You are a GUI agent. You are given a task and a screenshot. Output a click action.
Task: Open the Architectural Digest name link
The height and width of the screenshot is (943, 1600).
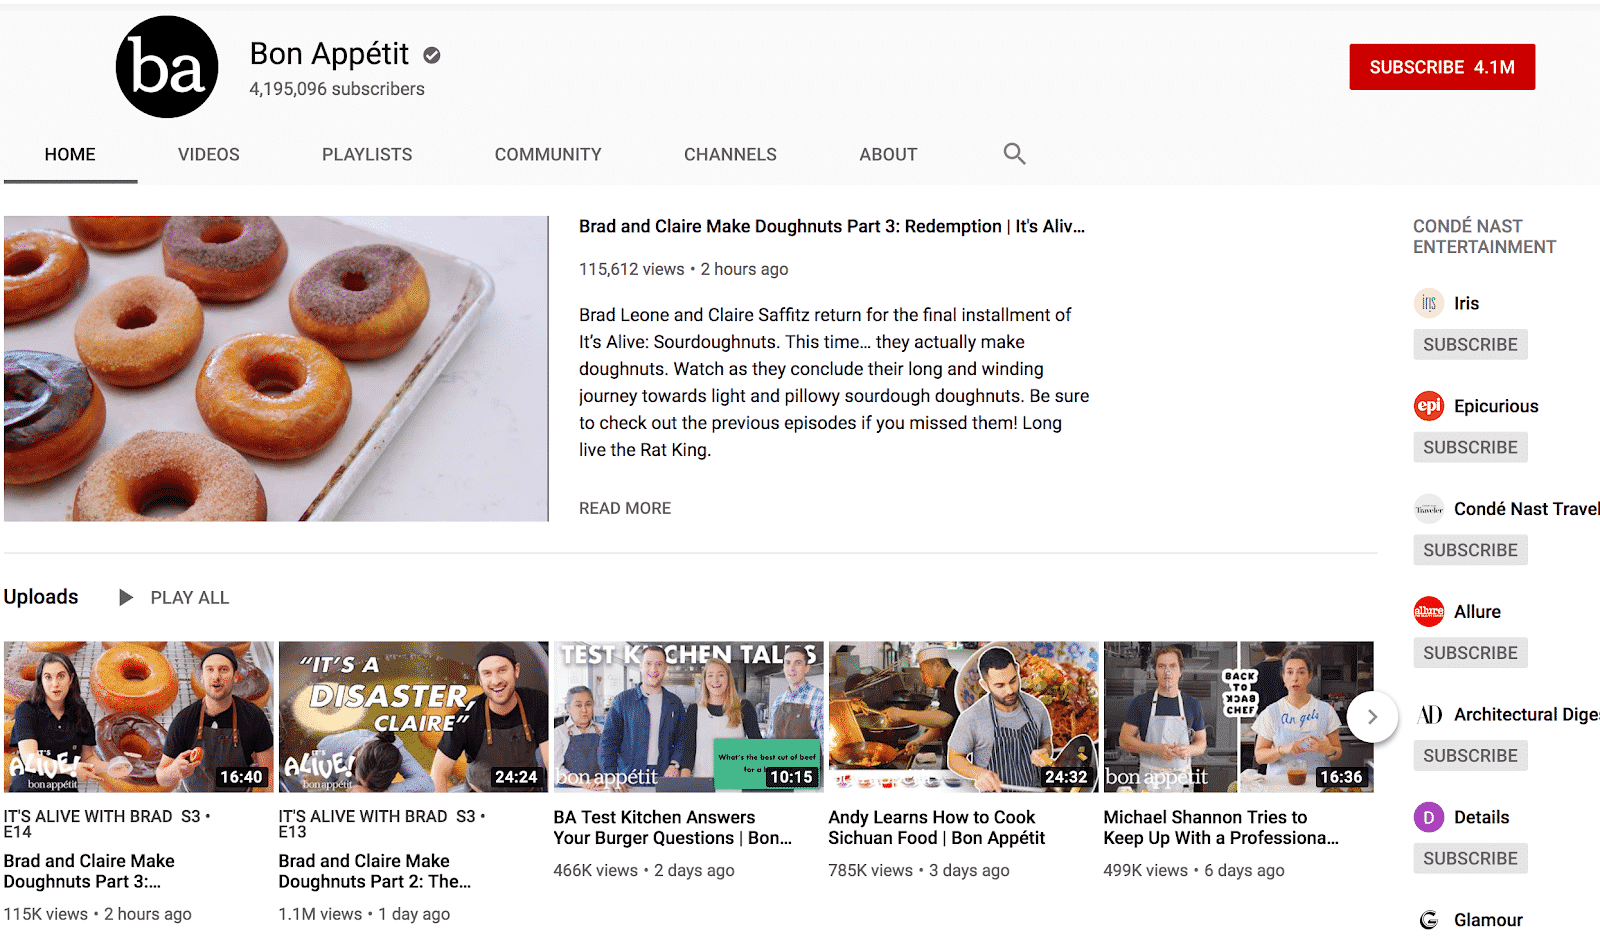tap(1526, 714)
